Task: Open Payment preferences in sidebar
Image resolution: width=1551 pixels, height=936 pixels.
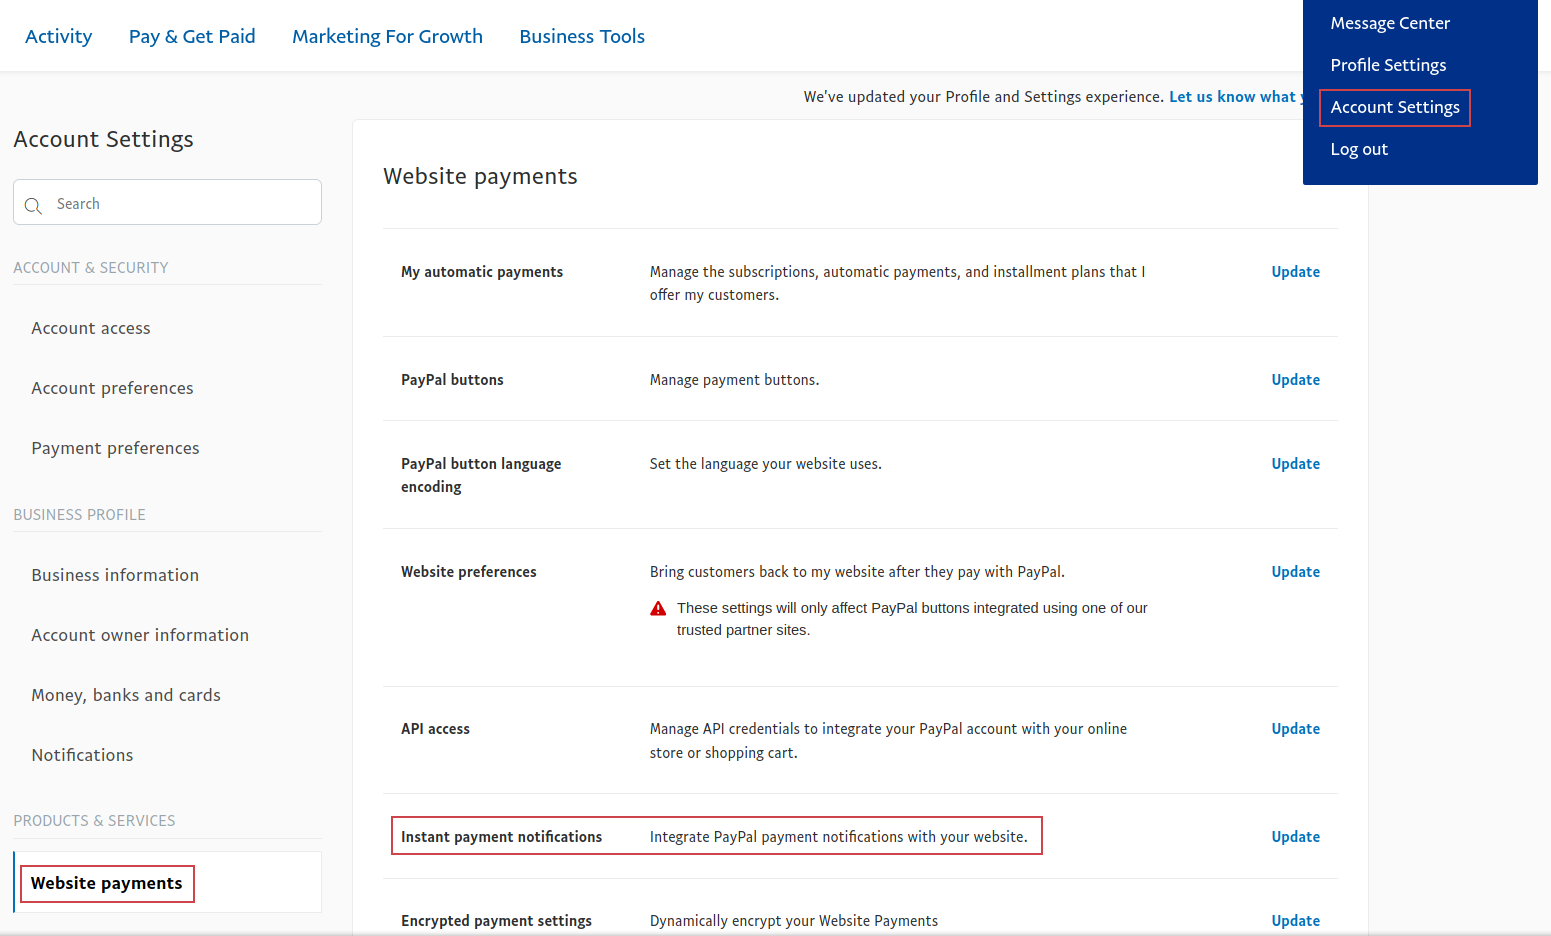Action: pyautogui.click(x=115, y=448)
